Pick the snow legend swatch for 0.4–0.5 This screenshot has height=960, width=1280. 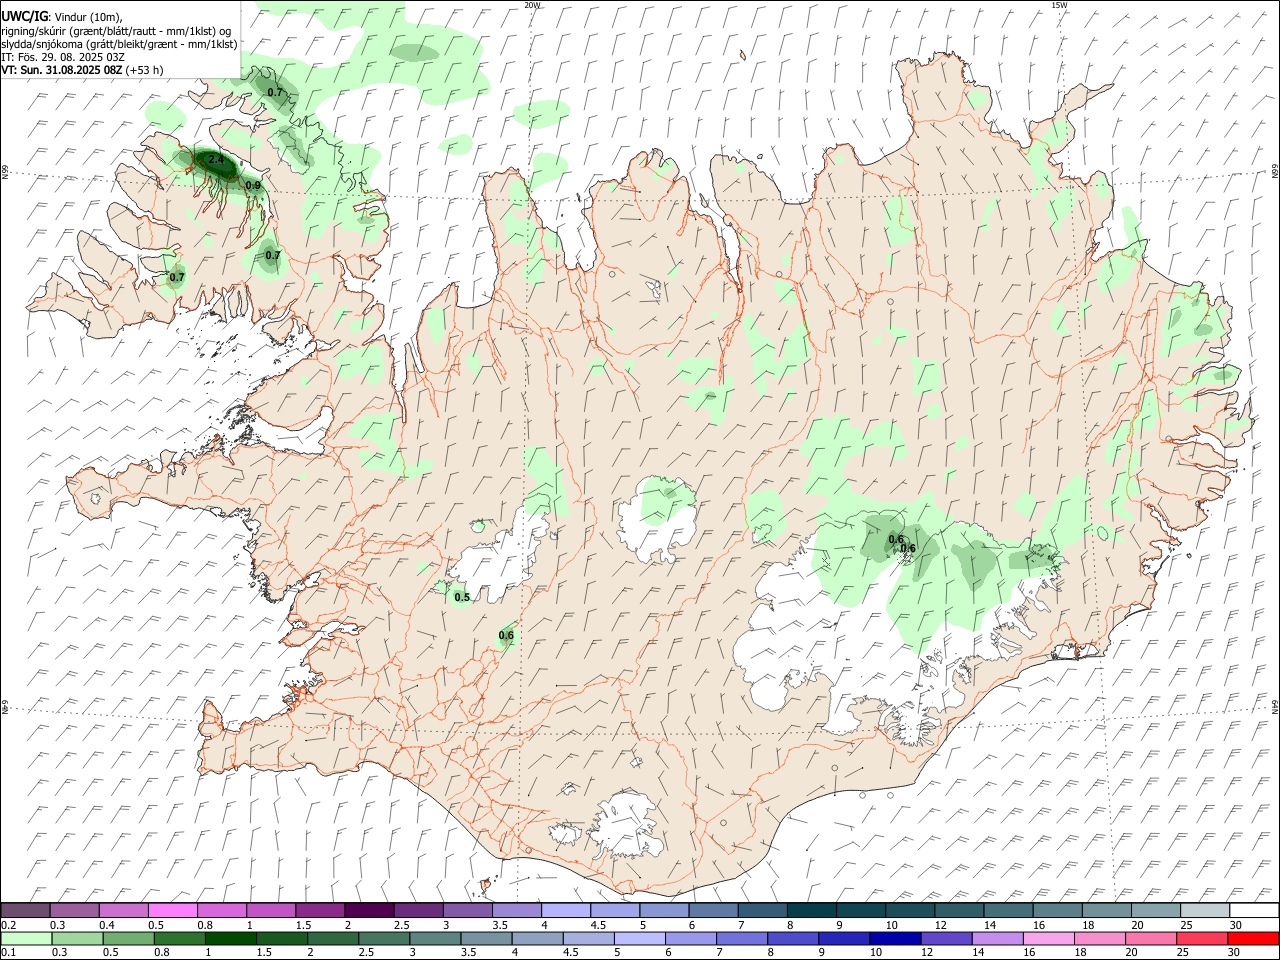tap(123, 910)
